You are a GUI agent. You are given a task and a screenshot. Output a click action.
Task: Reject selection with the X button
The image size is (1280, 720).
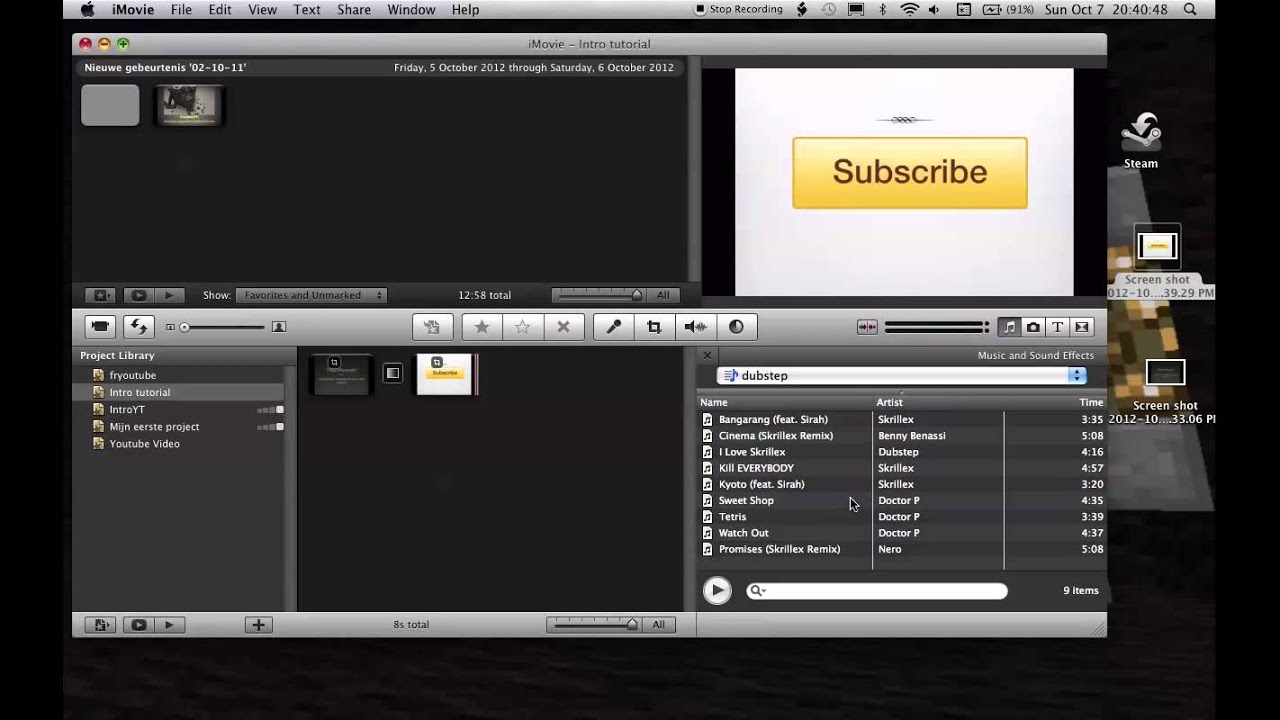(x=563, y=326)
